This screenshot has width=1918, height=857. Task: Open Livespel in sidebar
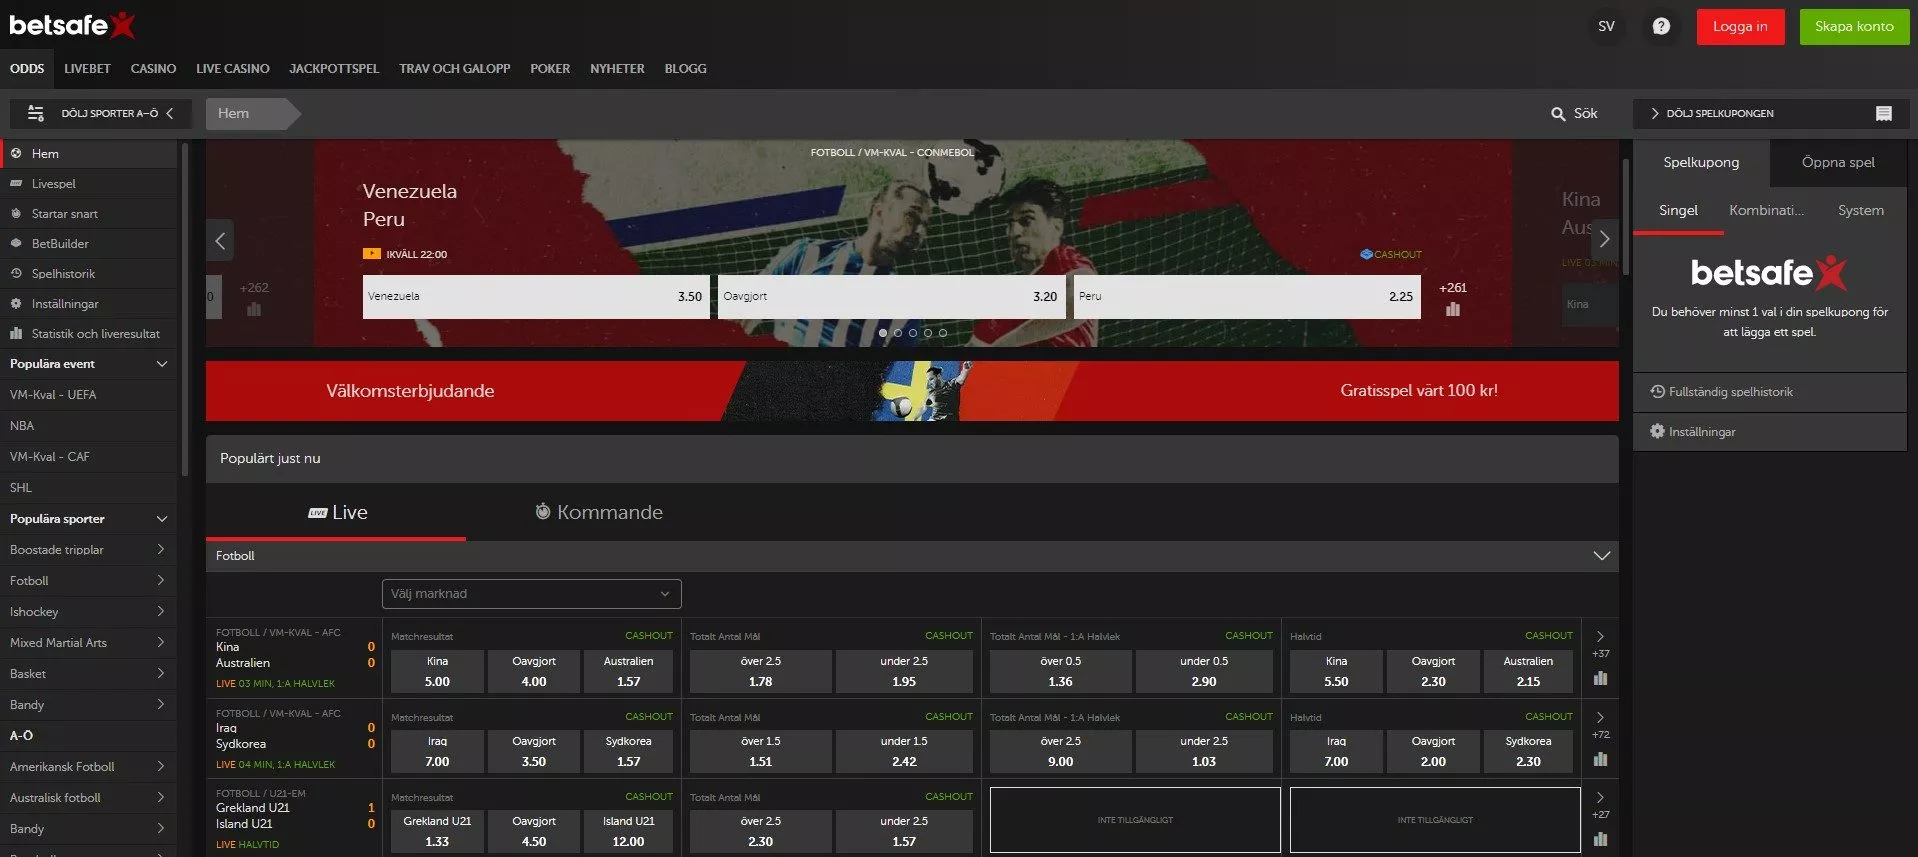(x=90, y=184)
